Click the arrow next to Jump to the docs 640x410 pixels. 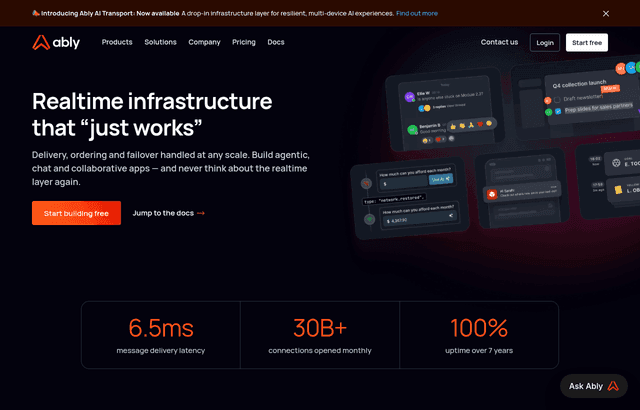tap(201, 213)
